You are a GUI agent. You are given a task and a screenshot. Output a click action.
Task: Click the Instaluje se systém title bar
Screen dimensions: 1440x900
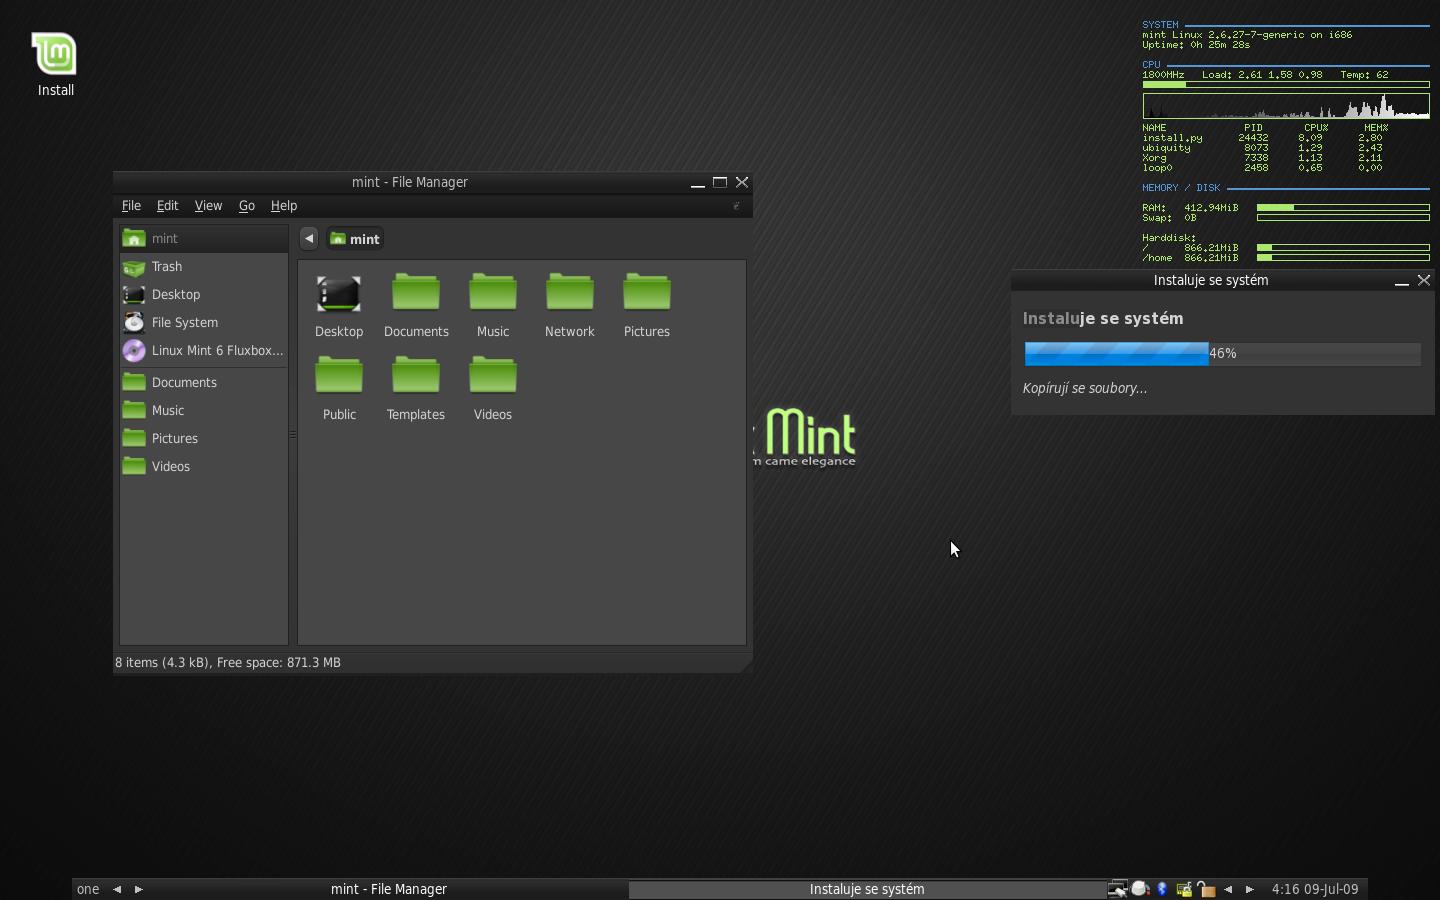pos(1211,280)
